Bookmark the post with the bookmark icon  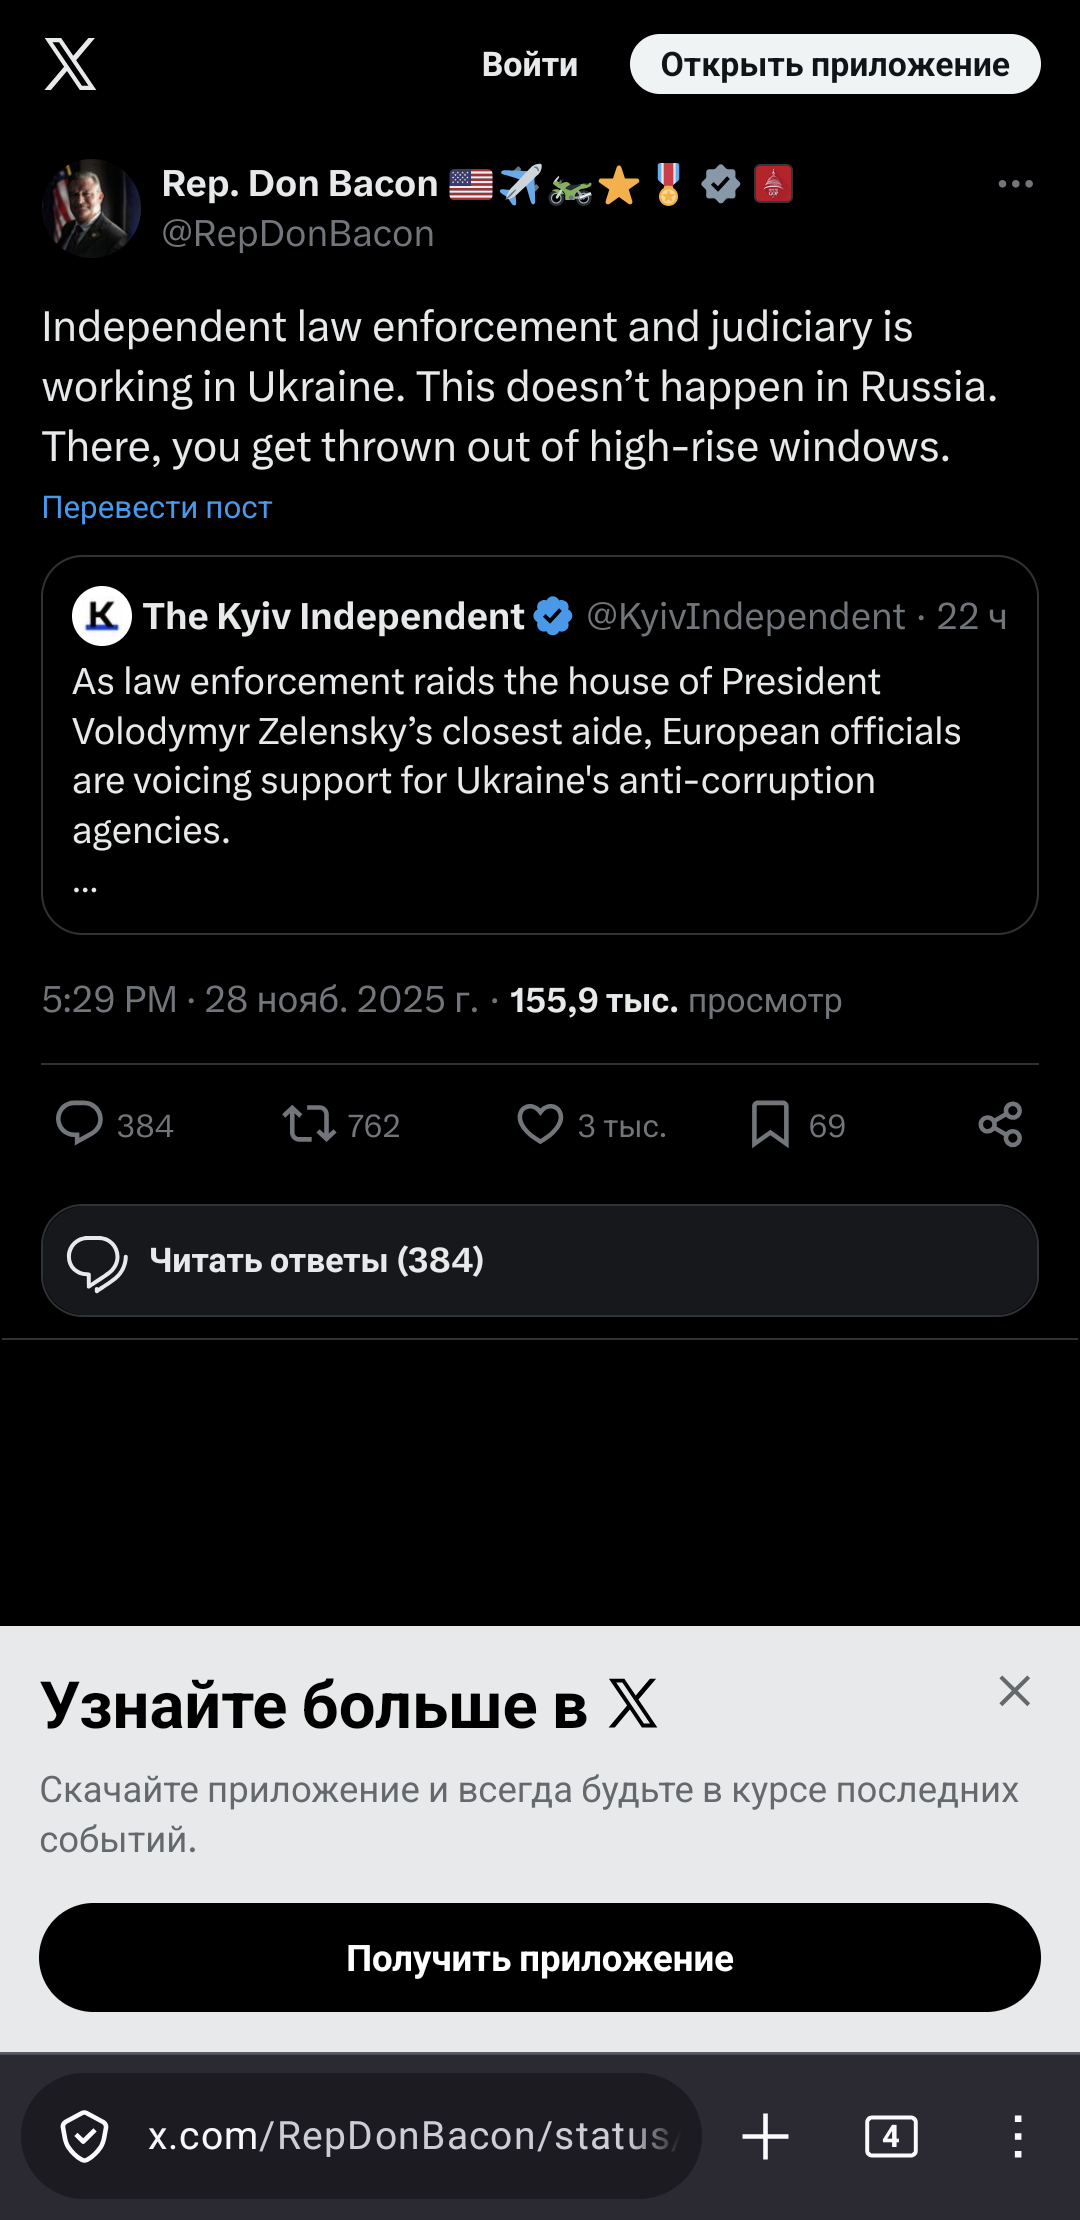(770, 1124)
